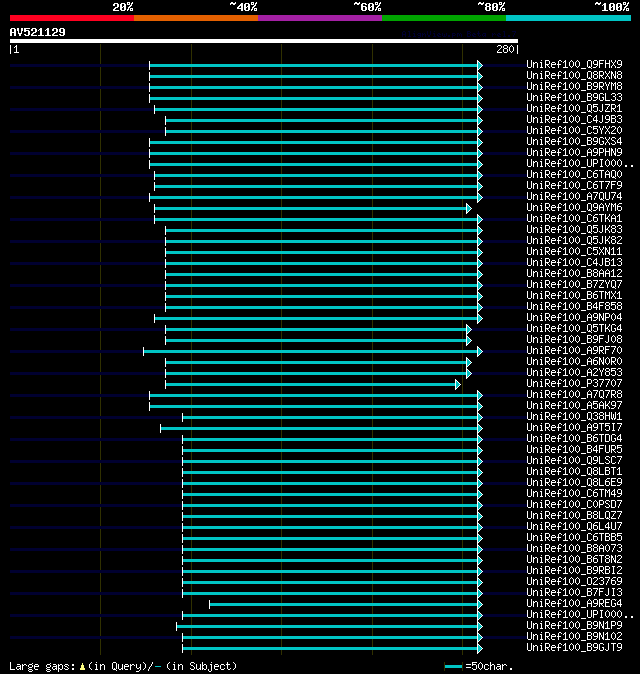The height and width of the screenshot is (674, 640).
Task: Click the =50char. legend label
Action: (x=489, y=666)
